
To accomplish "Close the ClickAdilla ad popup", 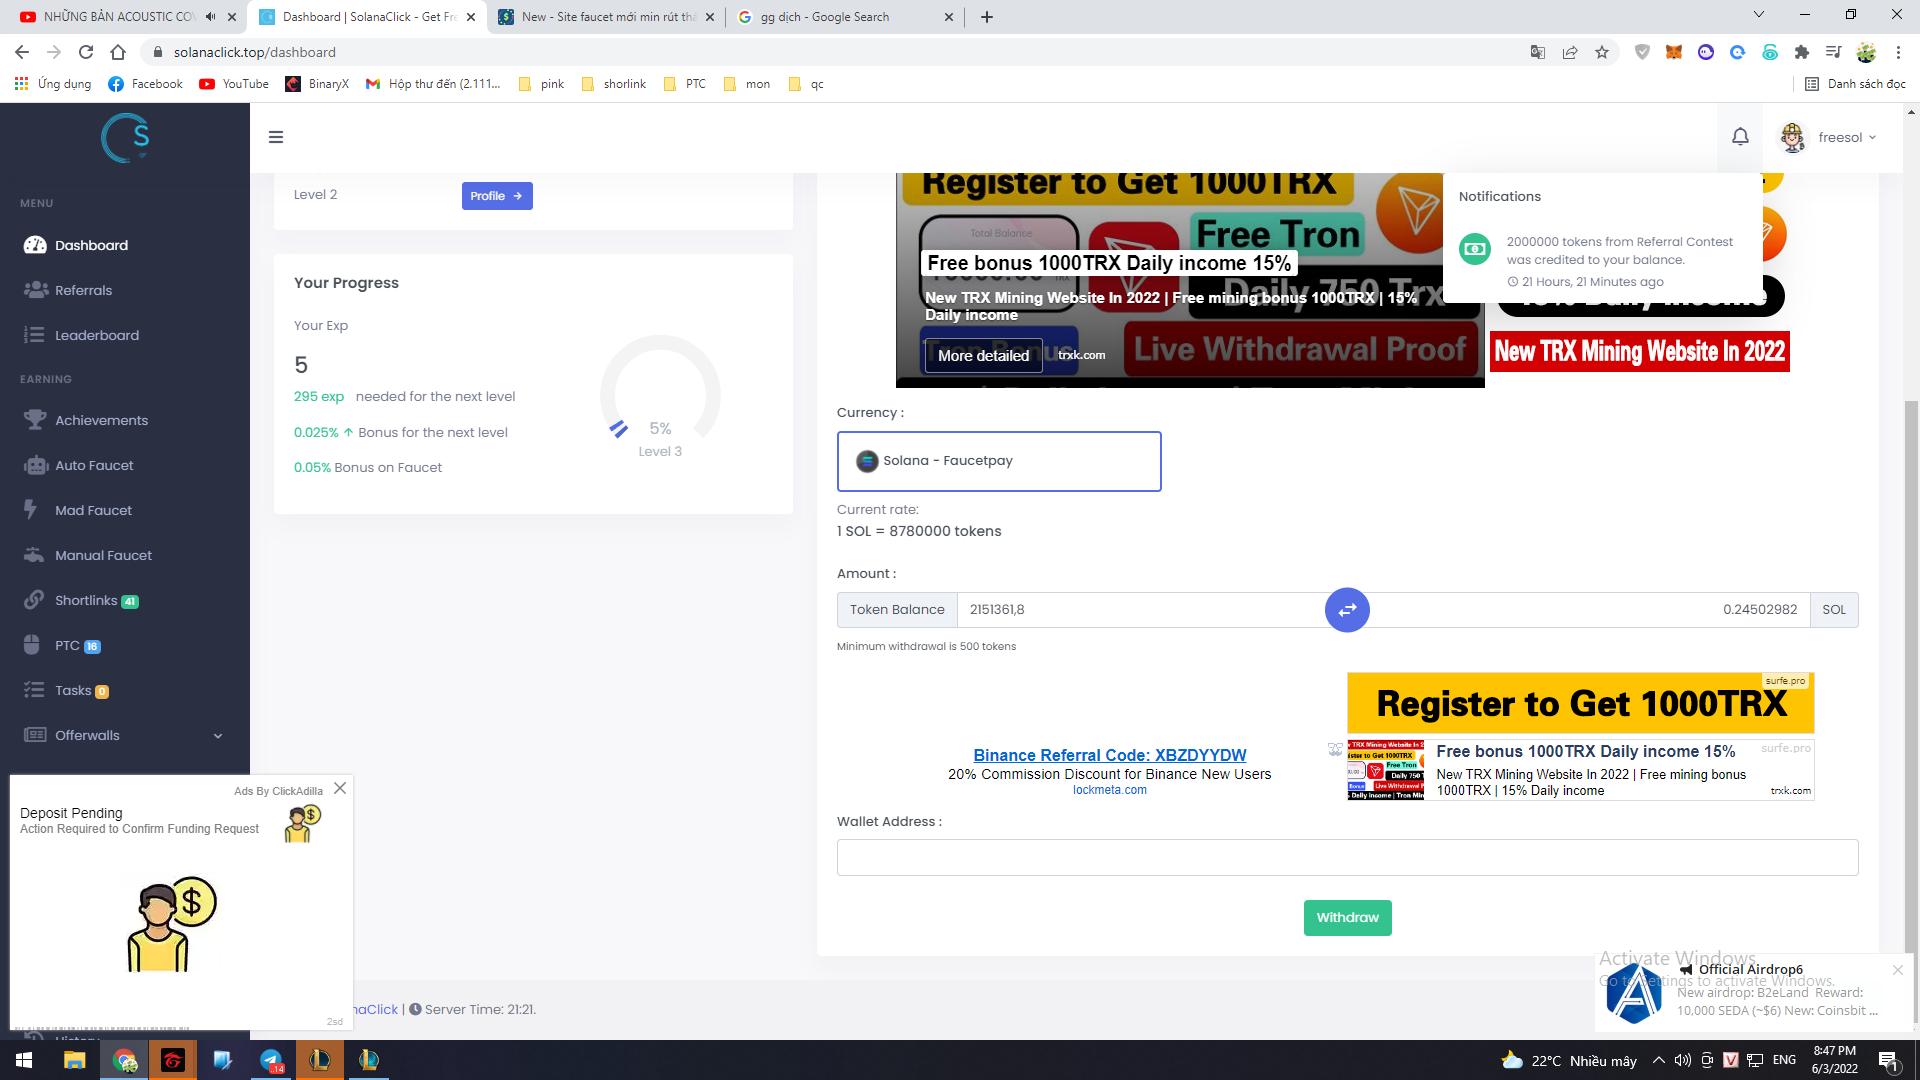I will 340,788.
